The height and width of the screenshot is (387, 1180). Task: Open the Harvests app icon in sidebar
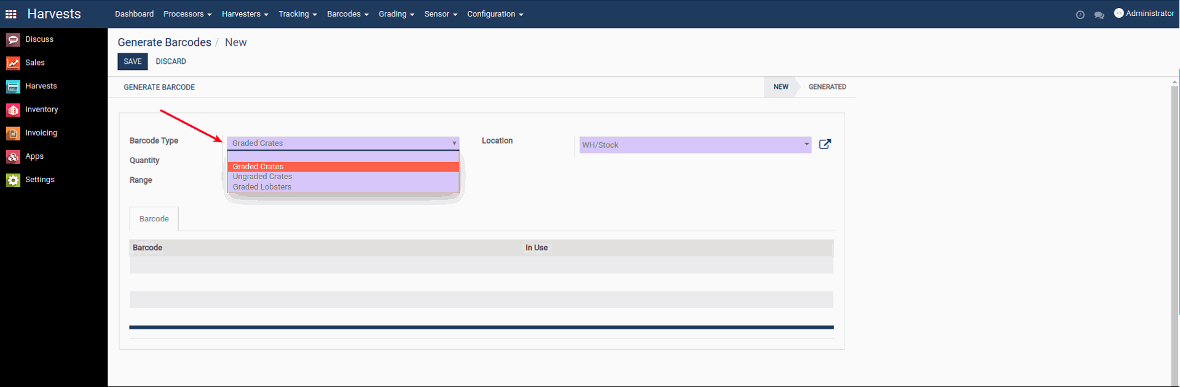tap(13, 86)
